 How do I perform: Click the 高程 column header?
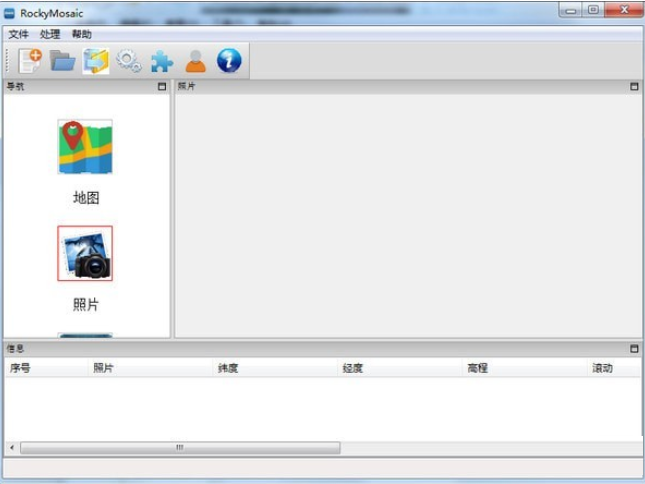pos(477,369)
